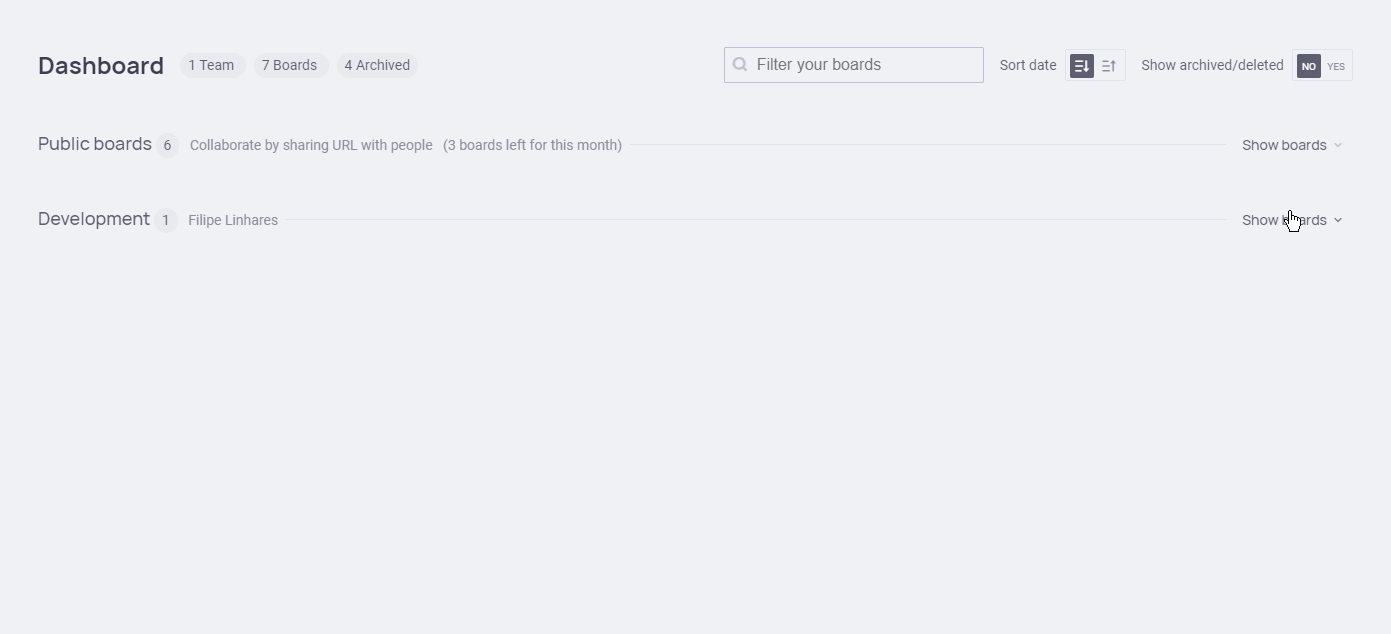The width and height of the screenshot is (1391, 634).
Task: Sort boards by date ascending icon
Action: coord(1109,66)
